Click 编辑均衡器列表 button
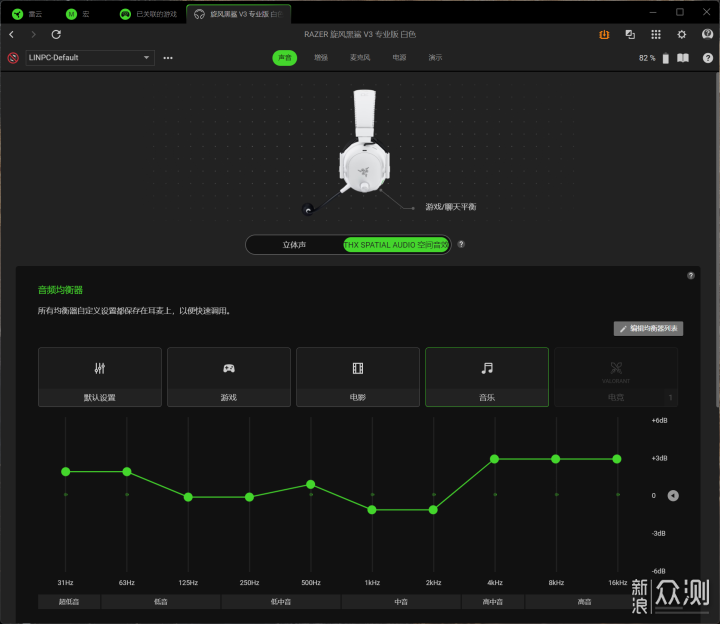720x624 pixels. coord(648,328)
